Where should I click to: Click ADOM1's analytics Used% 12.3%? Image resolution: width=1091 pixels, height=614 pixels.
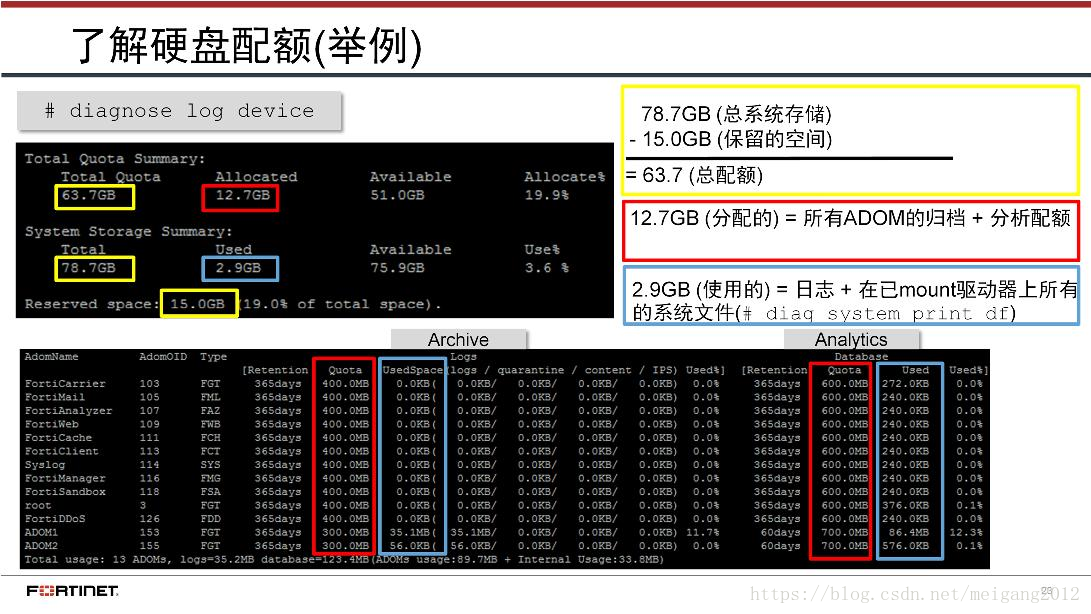(x=966, y=533)
